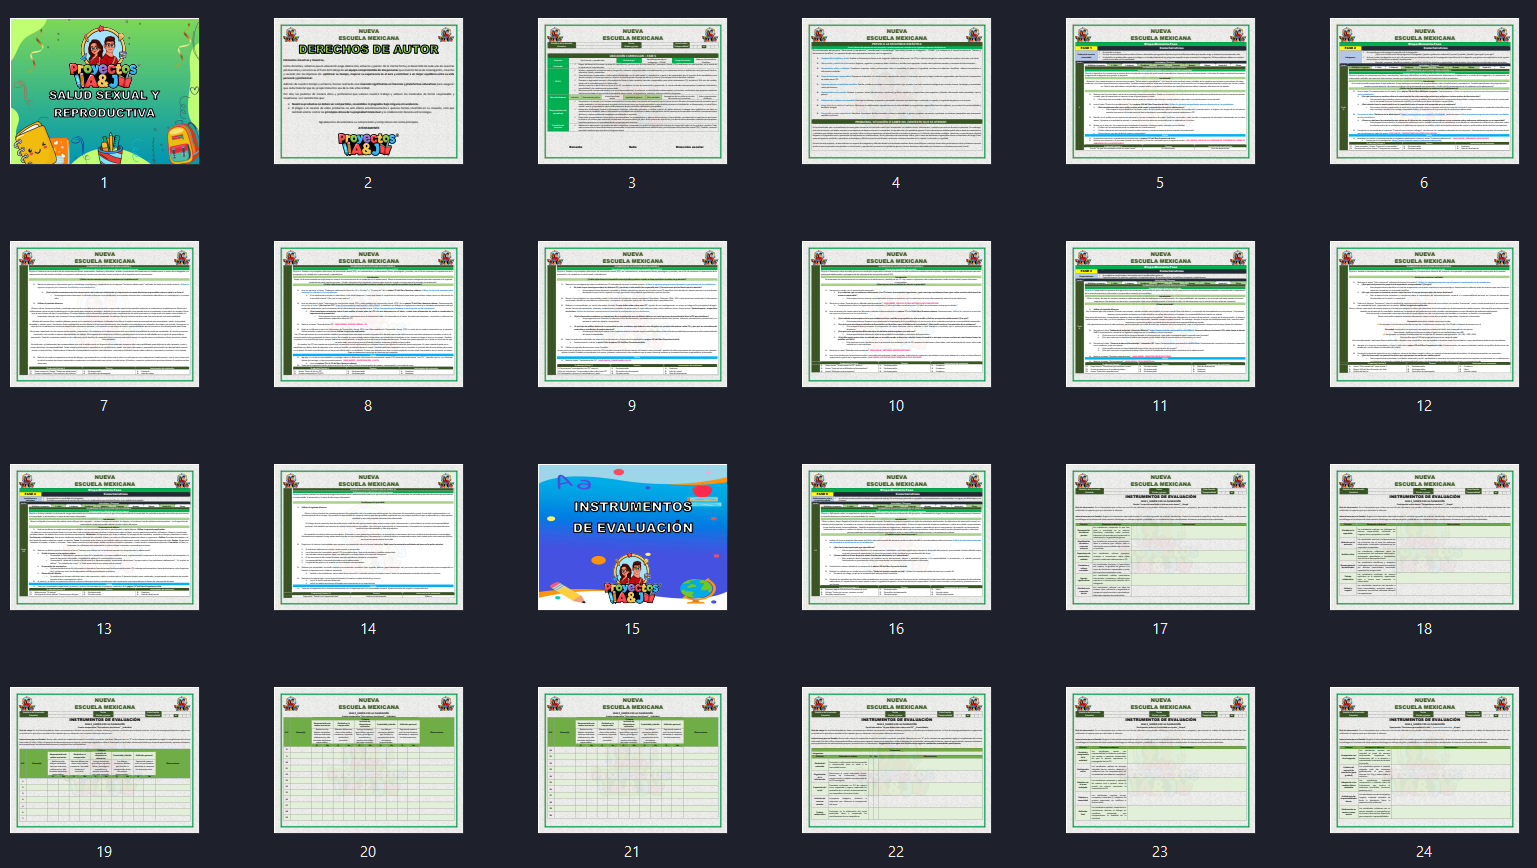Click slide thumbnail number 3
1537x868 pixels.
point(632,91)
